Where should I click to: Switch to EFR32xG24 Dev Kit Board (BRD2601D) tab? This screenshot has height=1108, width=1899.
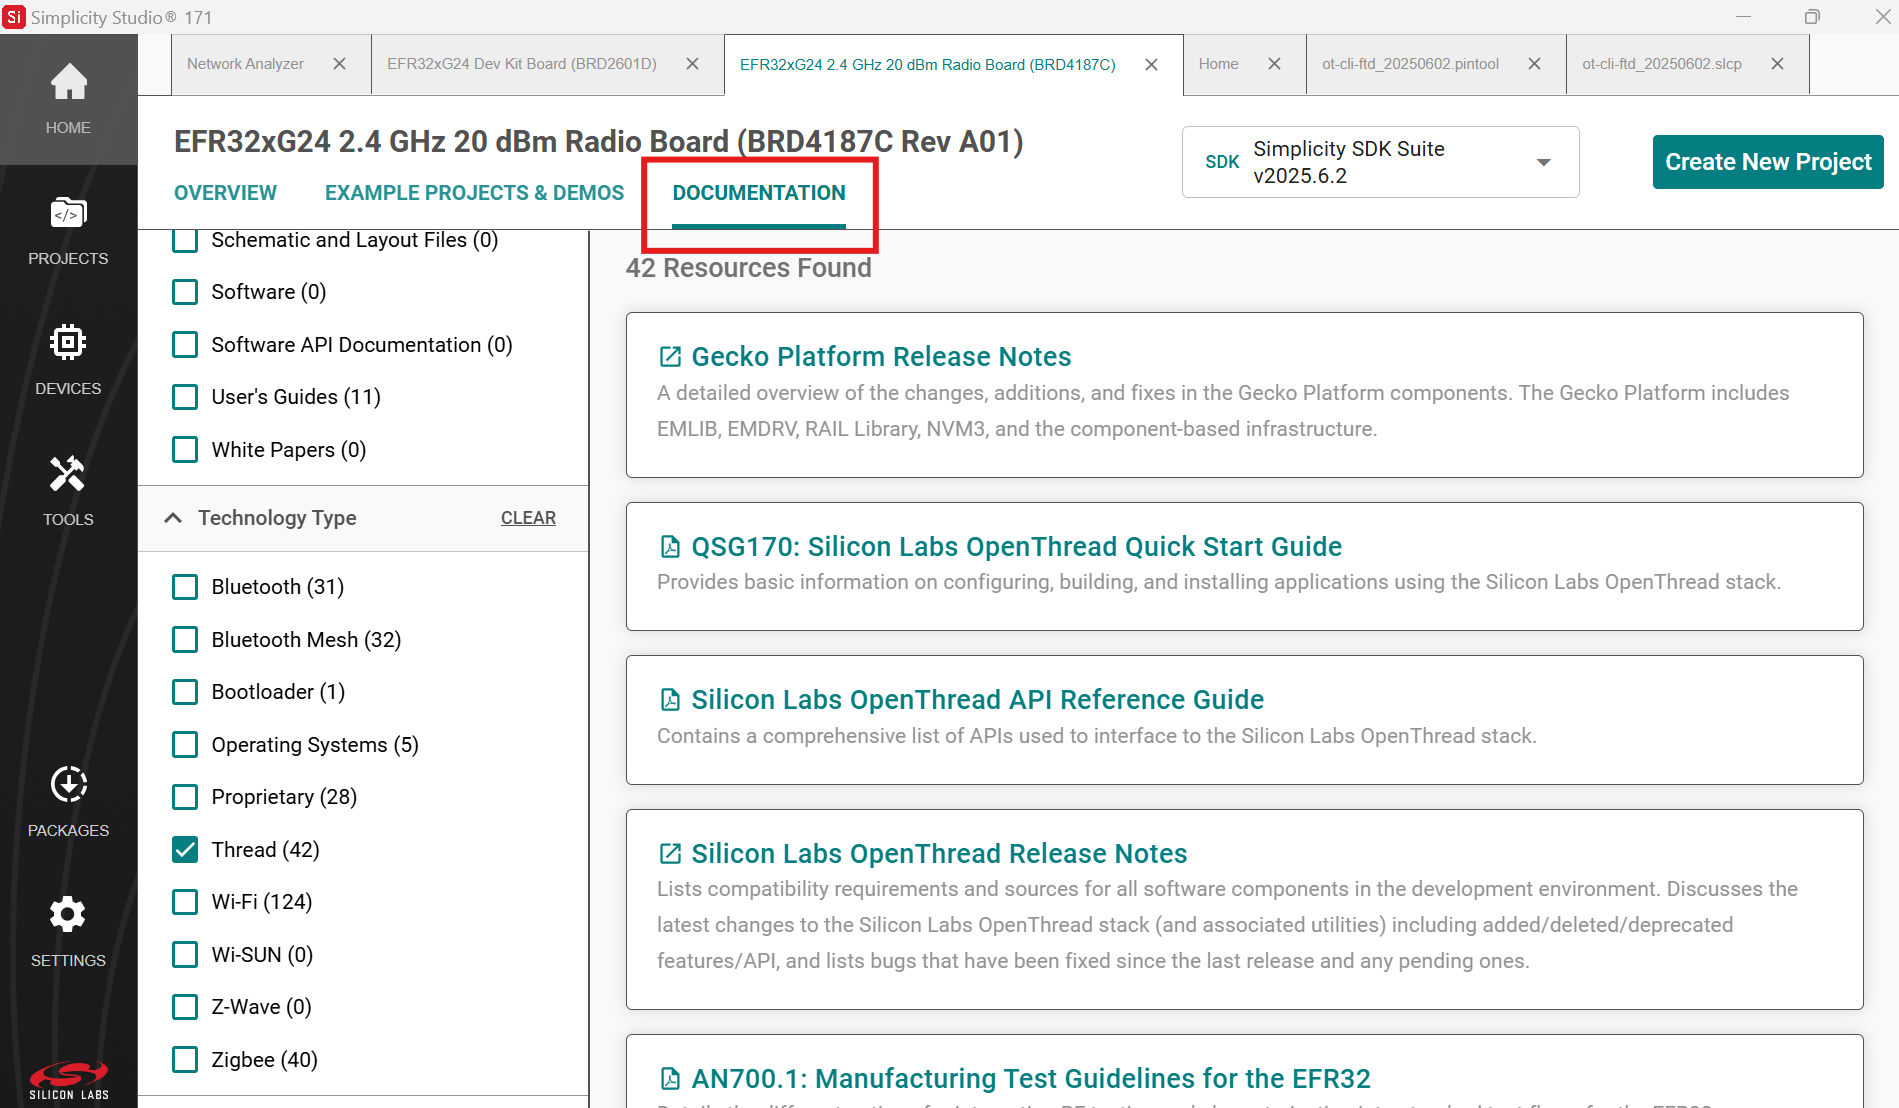pyautogui.click(x=522, y=64)
